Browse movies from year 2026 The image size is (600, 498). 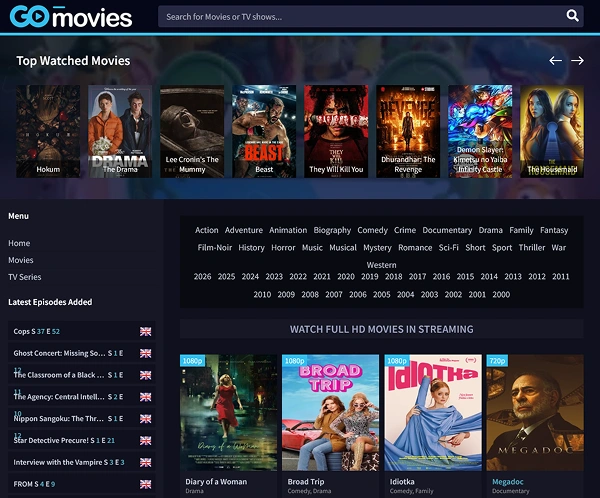pyautogui.click(x=202, y=276)
